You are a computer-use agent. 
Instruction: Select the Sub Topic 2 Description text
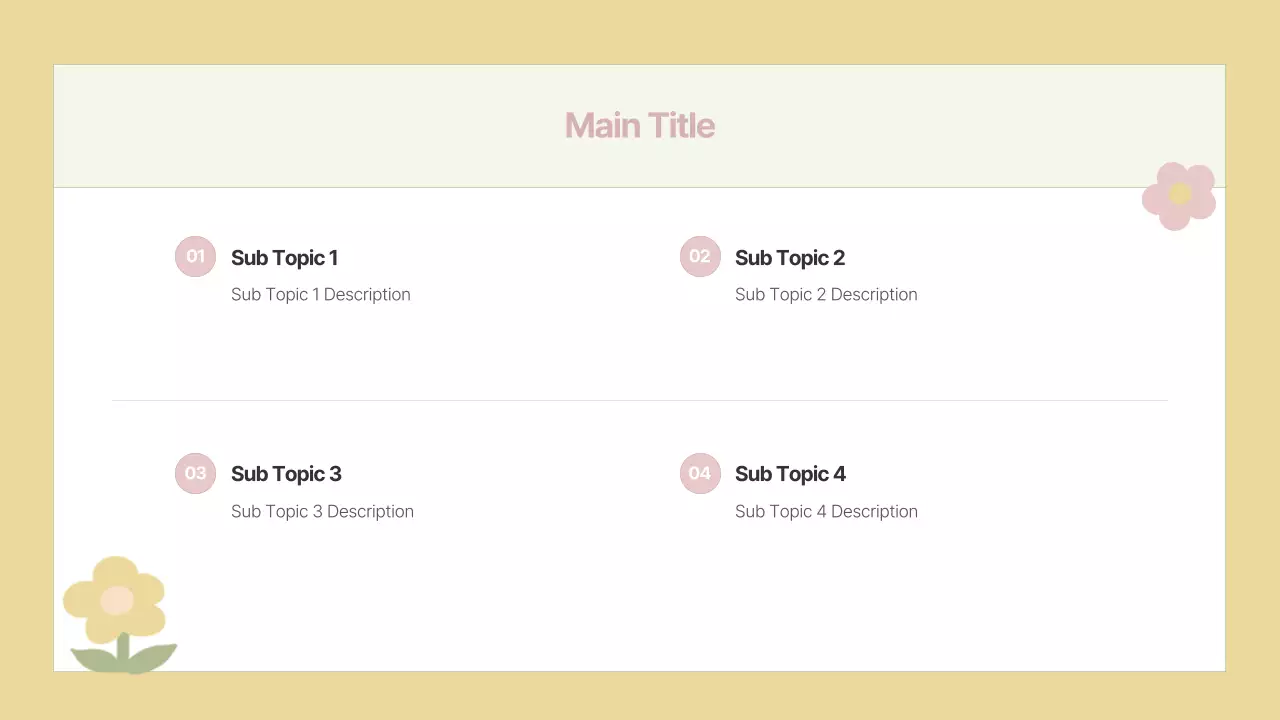[x=826, y=294]
